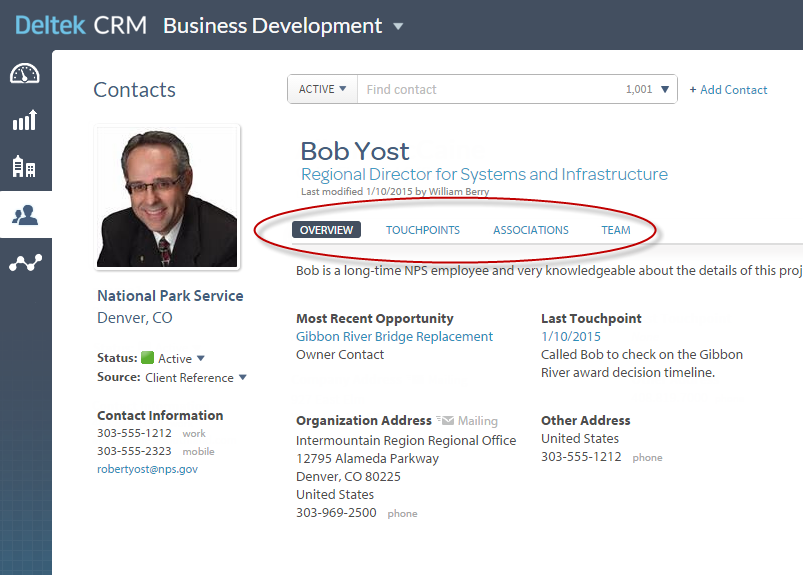Click inside the Find contact search field
Screen dimensions: 803x575
[x=490, y=90]
